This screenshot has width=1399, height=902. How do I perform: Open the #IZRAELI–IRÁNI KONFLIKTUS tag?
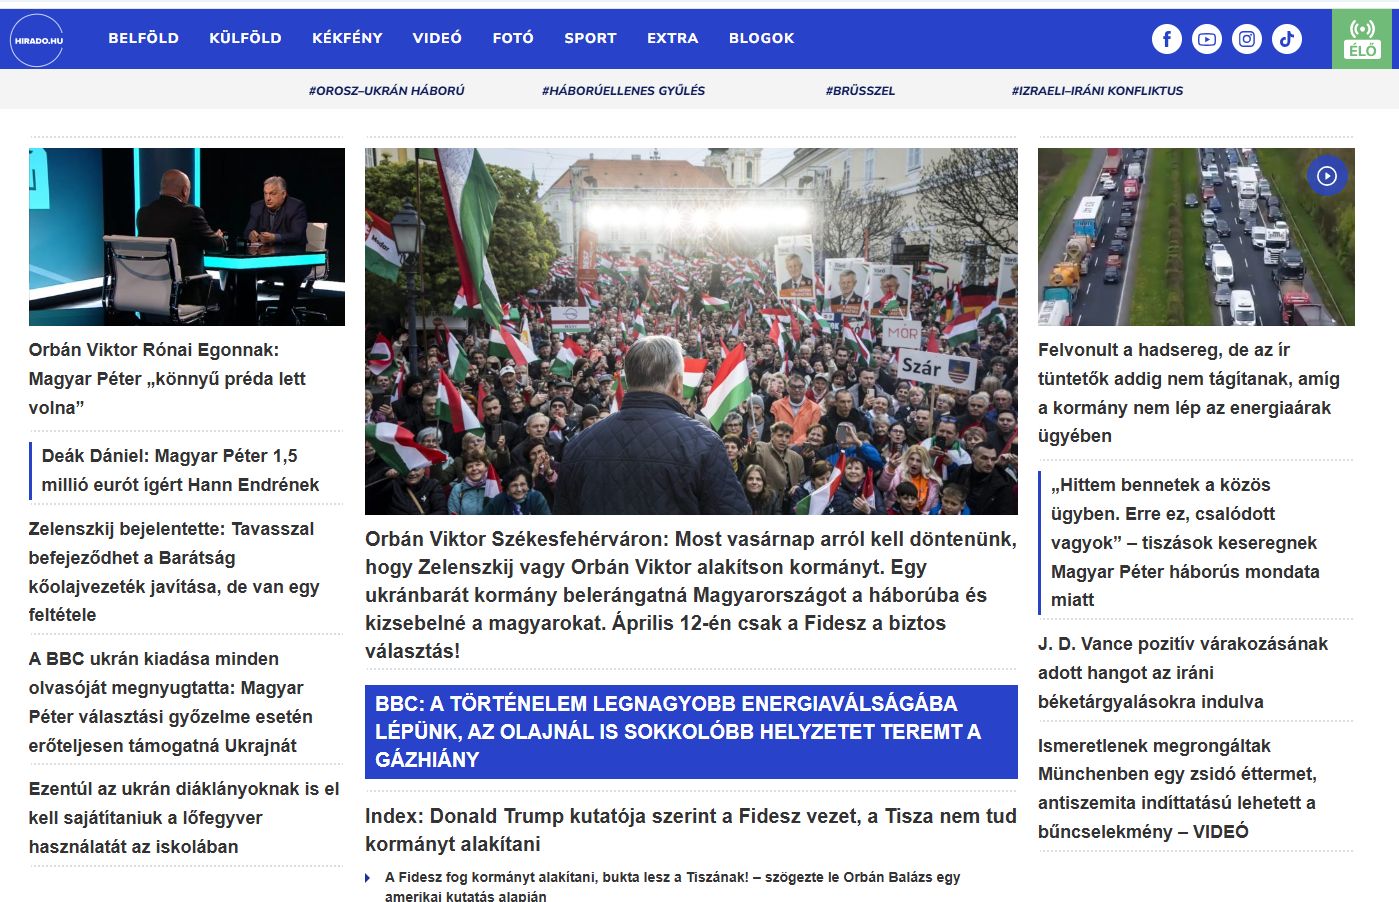(1097, 90)
